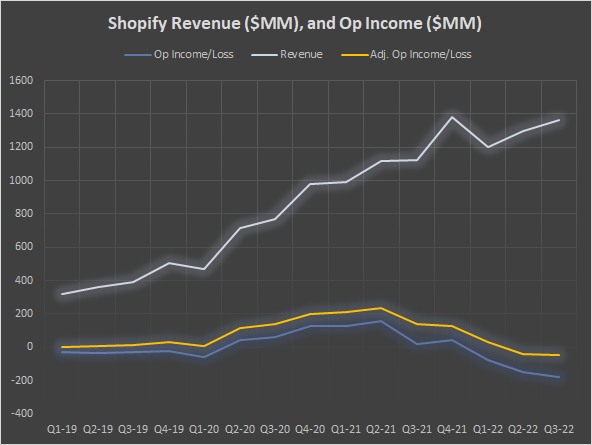Click the Q1-20 x-axis label
This screenshot has width=592, height=445.
click(x=204, y=430)
